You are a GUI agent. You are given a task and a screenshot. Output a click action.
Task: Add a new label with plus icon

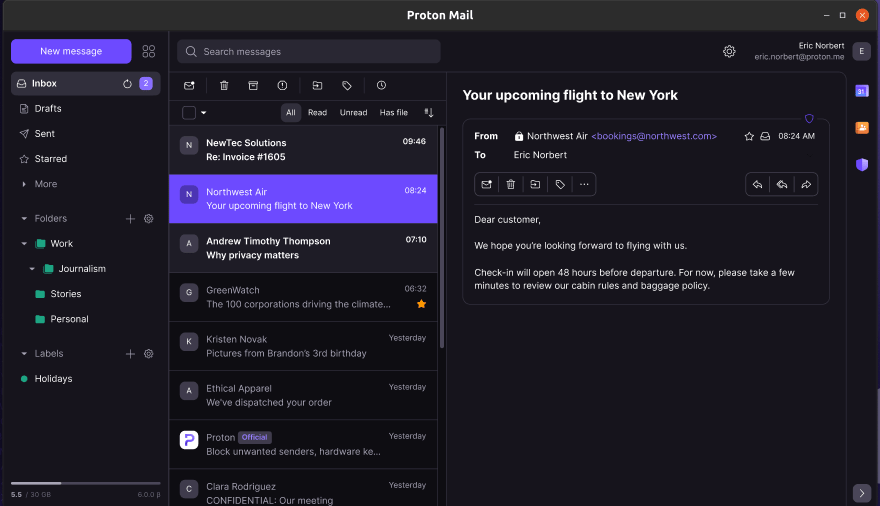130,354
